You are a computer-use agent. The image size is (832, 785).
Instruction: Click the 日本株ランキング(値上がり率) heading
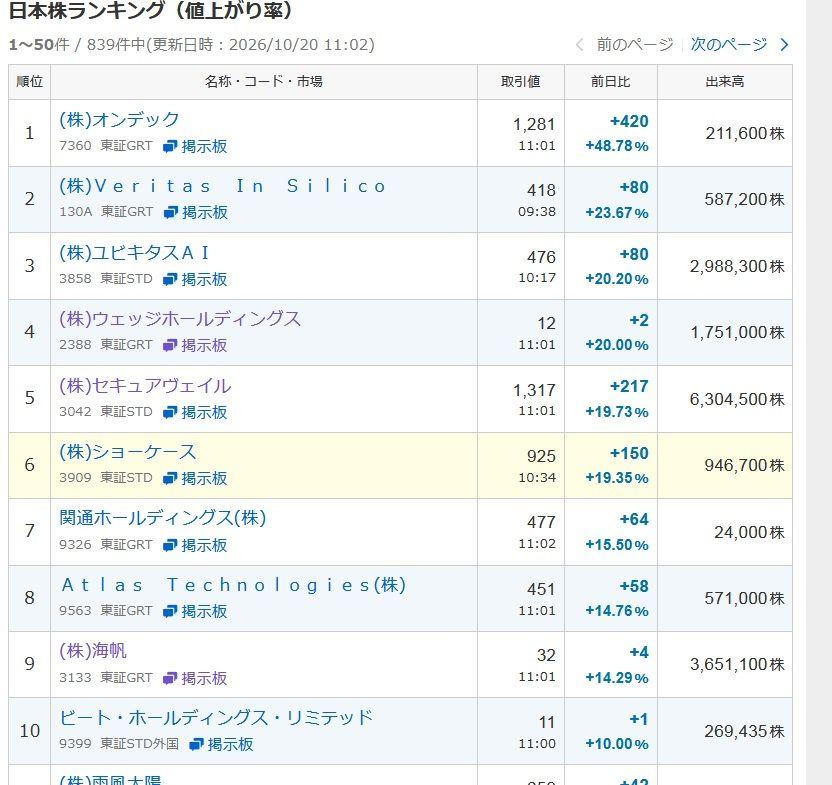(x=151, y=11)
